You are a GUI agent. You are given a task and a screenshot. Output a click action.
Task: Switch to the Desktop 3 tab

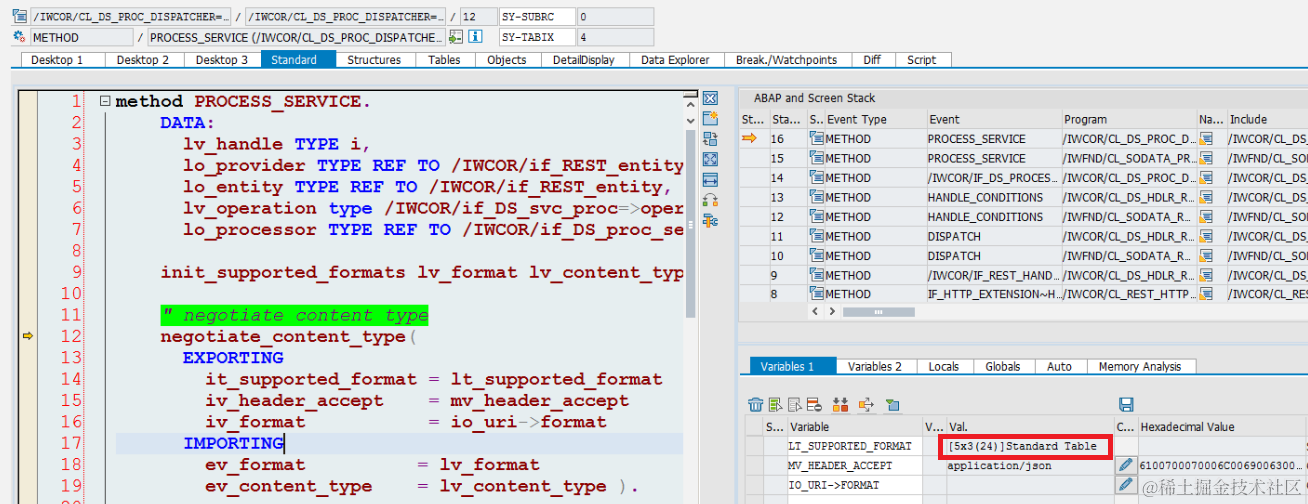click(222, 60)
